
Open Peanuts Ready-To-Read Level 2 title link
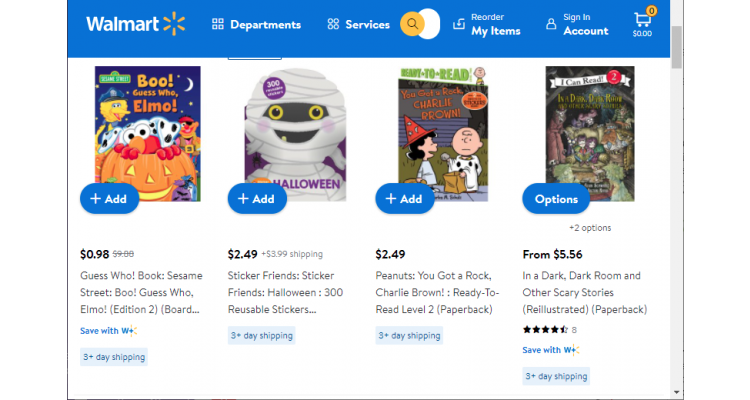click(x=437, y=292)
